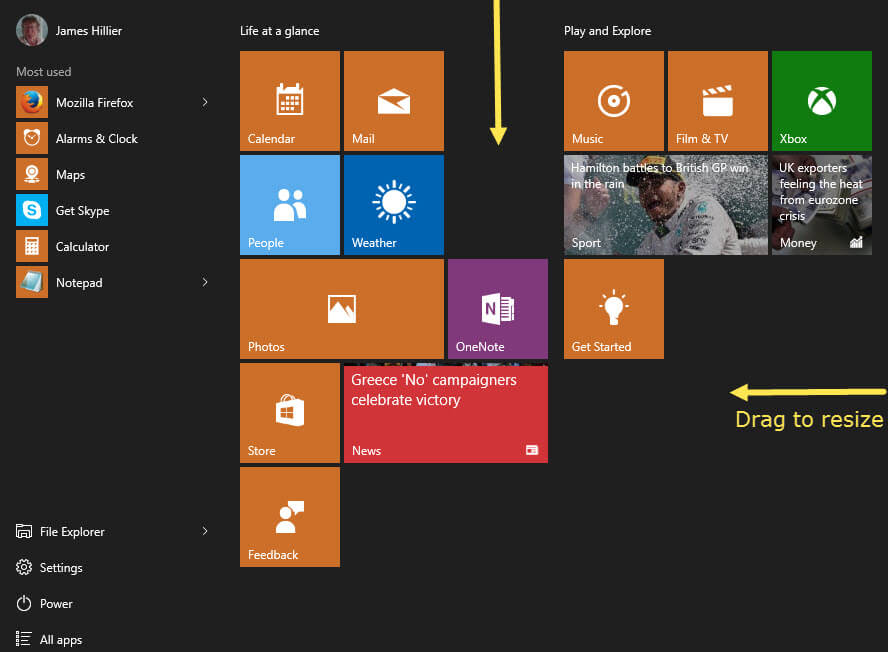Open the Money news live tile

point(822,205)
